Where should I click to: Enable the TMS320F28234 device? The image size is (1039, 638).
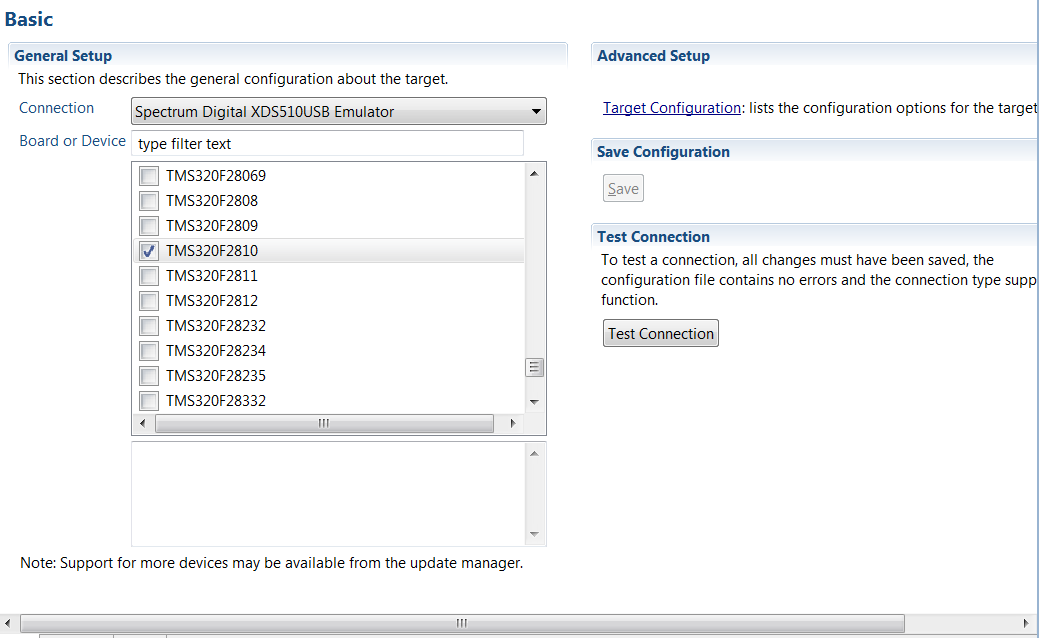(148, 350)
